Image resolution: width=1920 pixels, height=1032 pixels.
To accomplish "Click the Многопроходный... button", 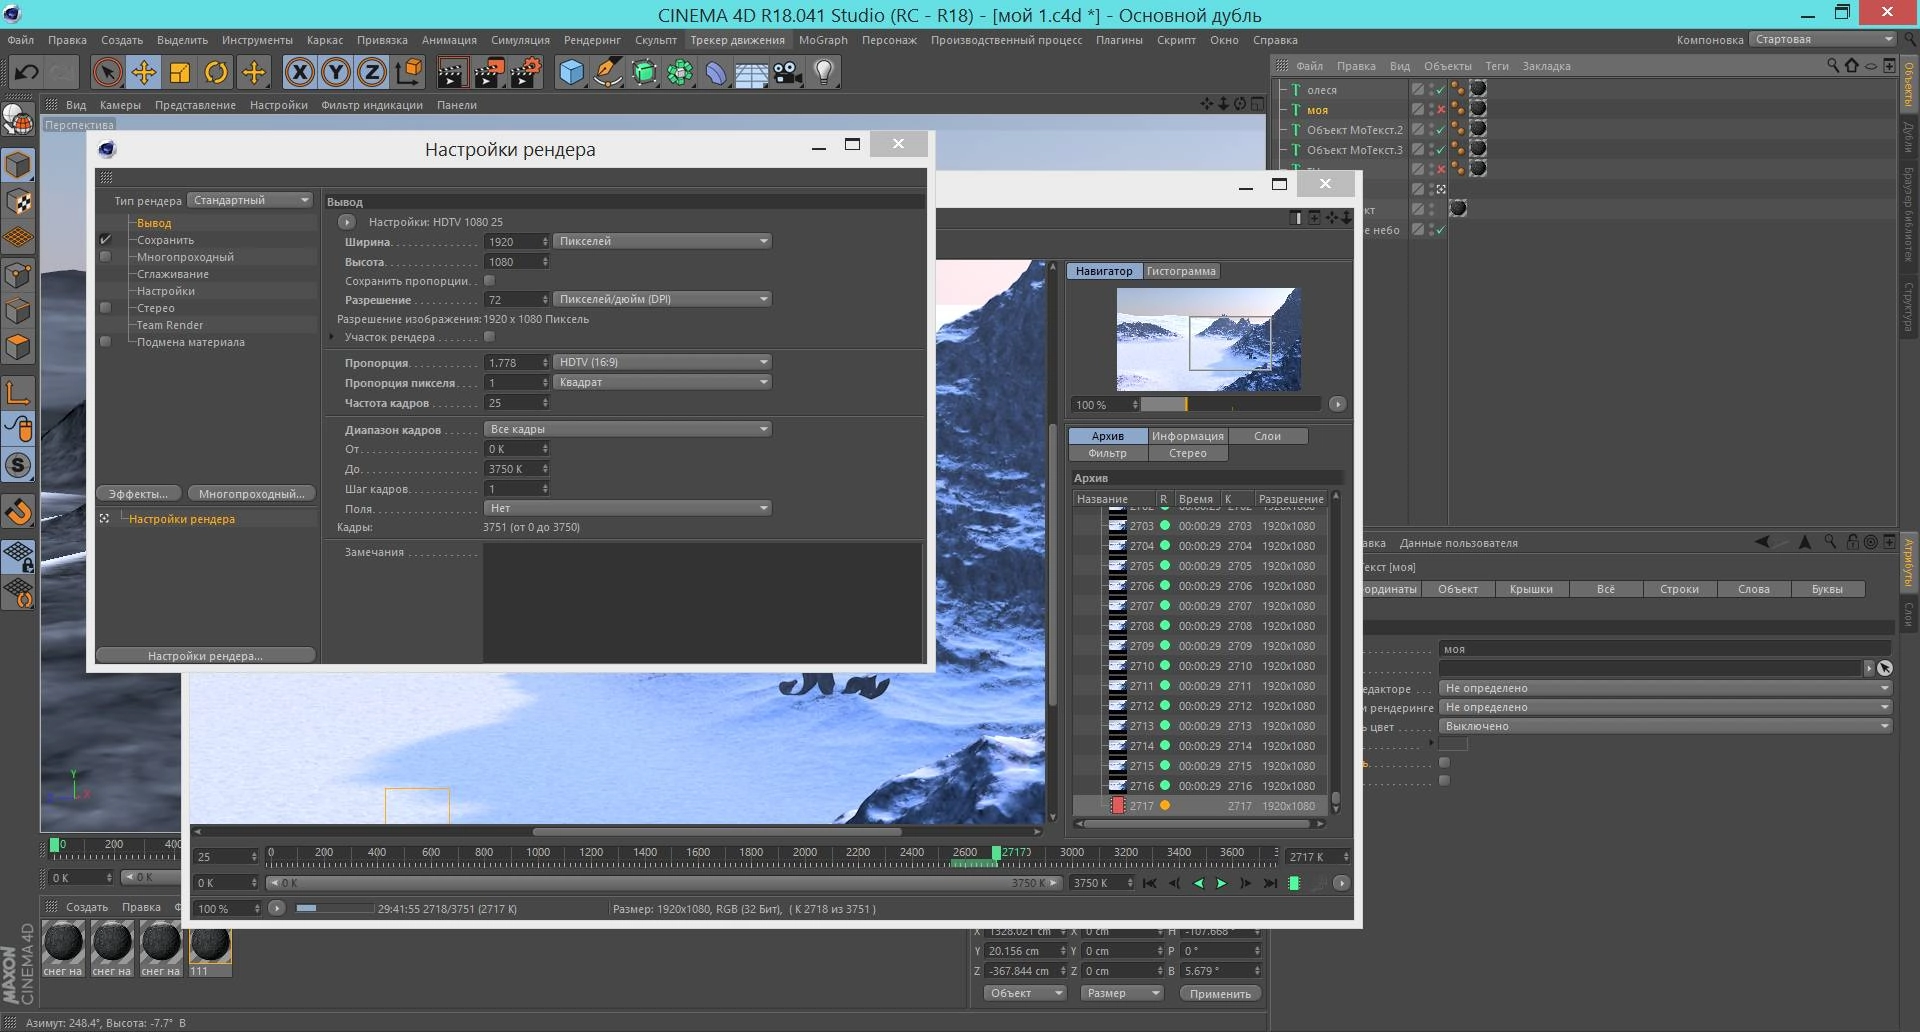I will (x=251, y=494).
